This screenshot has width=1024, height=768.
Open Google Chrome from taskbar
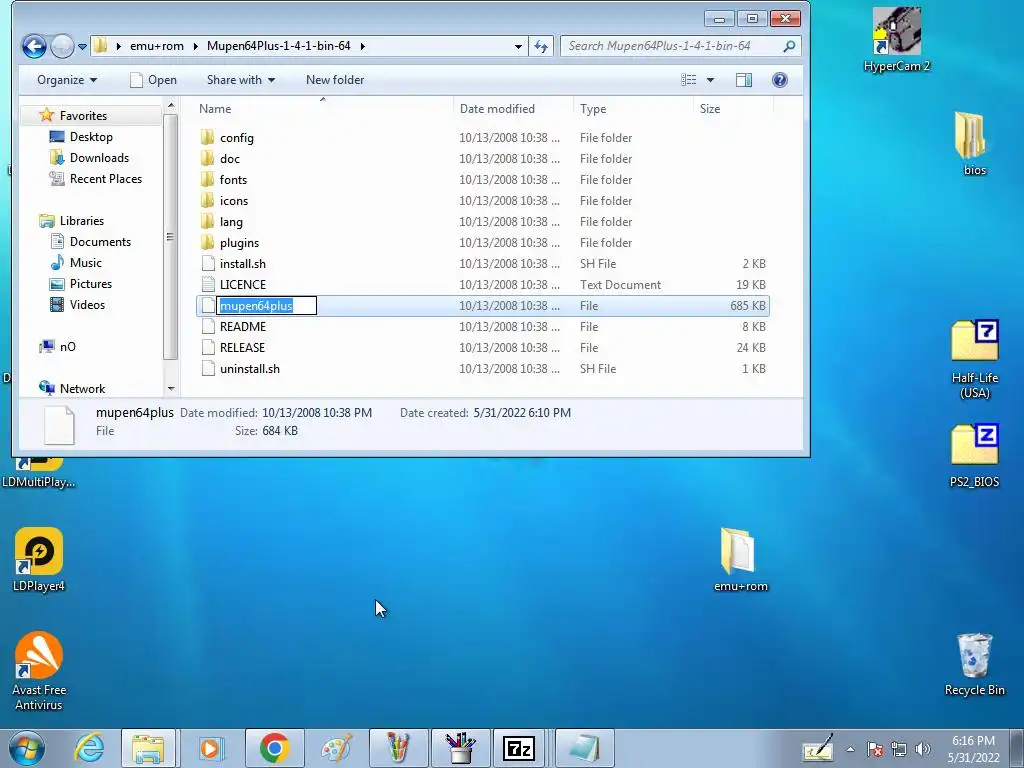coord(274,748)
